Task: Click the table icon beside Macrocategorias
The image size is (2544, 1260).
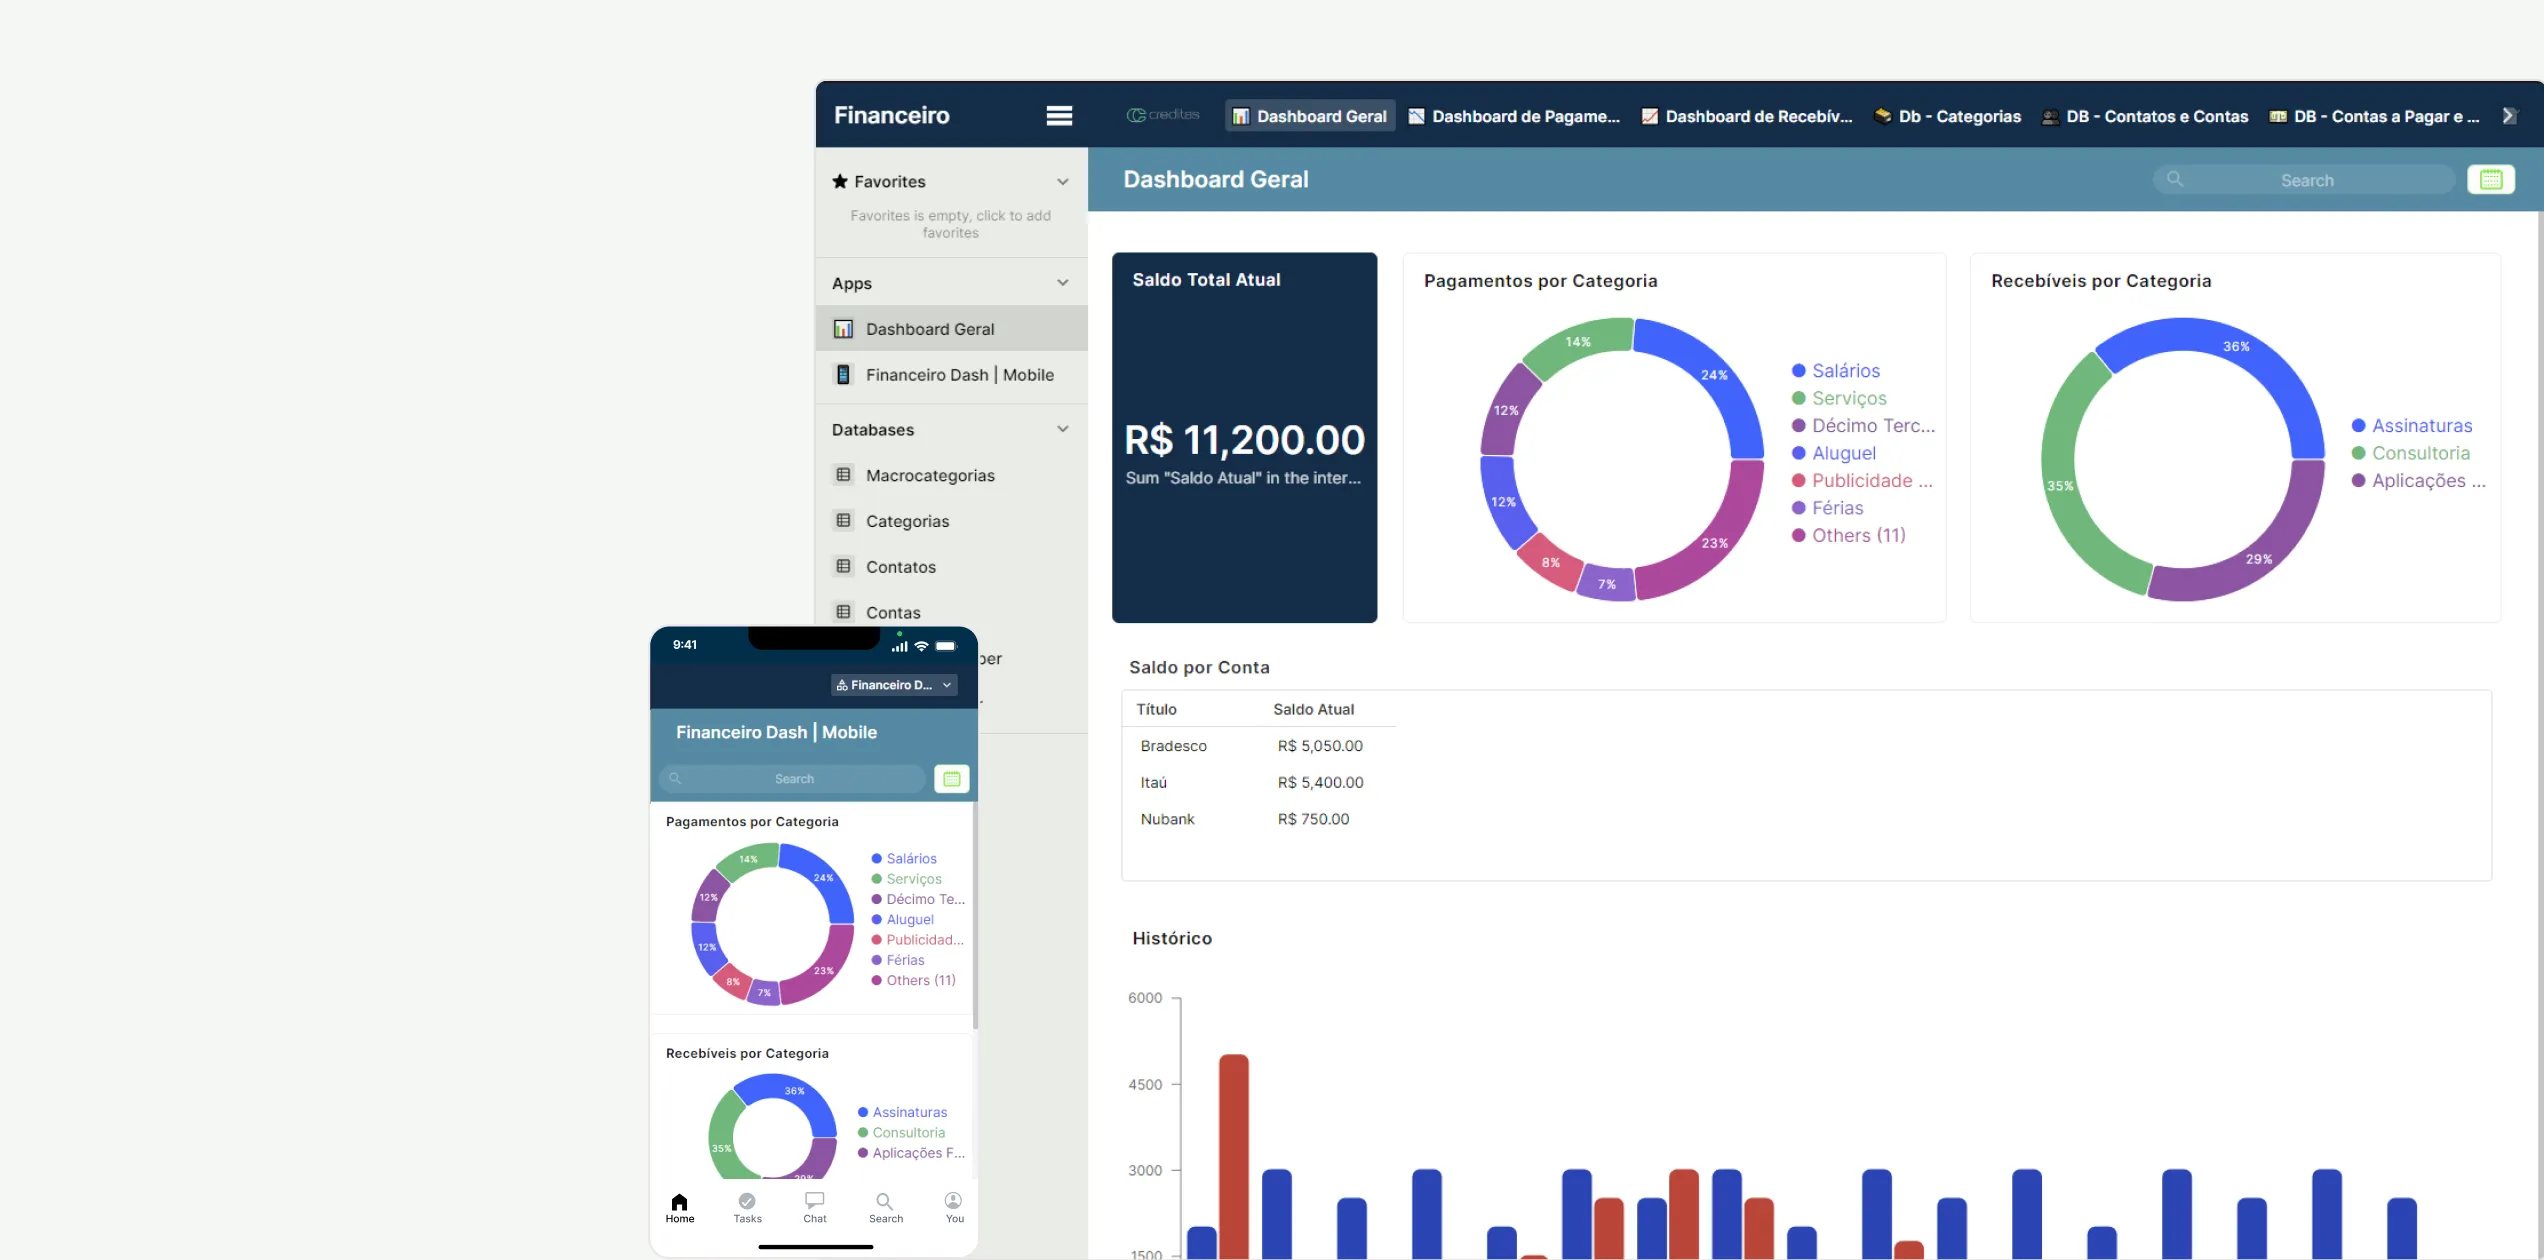Action: (843, 475)
